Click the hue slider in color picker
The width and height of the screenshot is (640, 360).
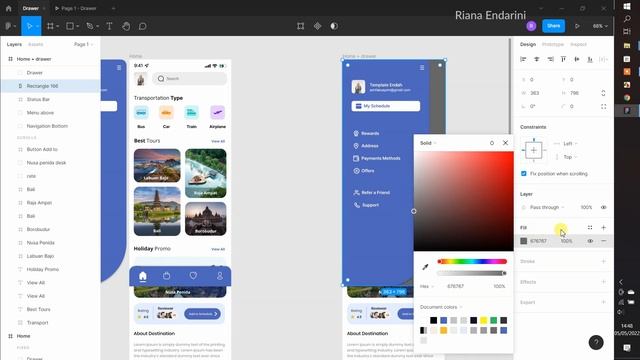point(472,261)
